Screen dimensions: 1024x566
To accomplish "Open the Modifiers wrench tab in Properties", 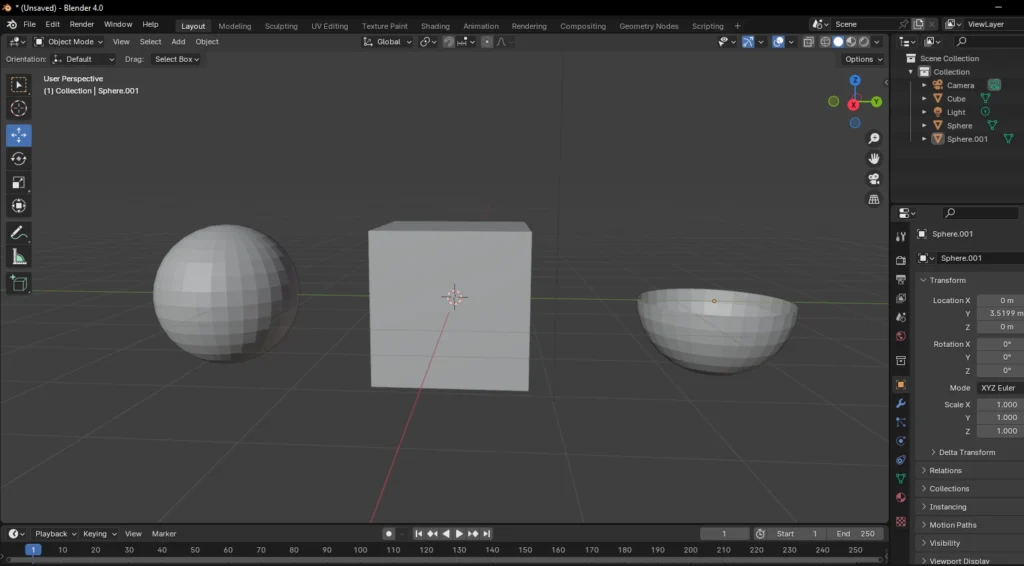I will click(901, 403).
